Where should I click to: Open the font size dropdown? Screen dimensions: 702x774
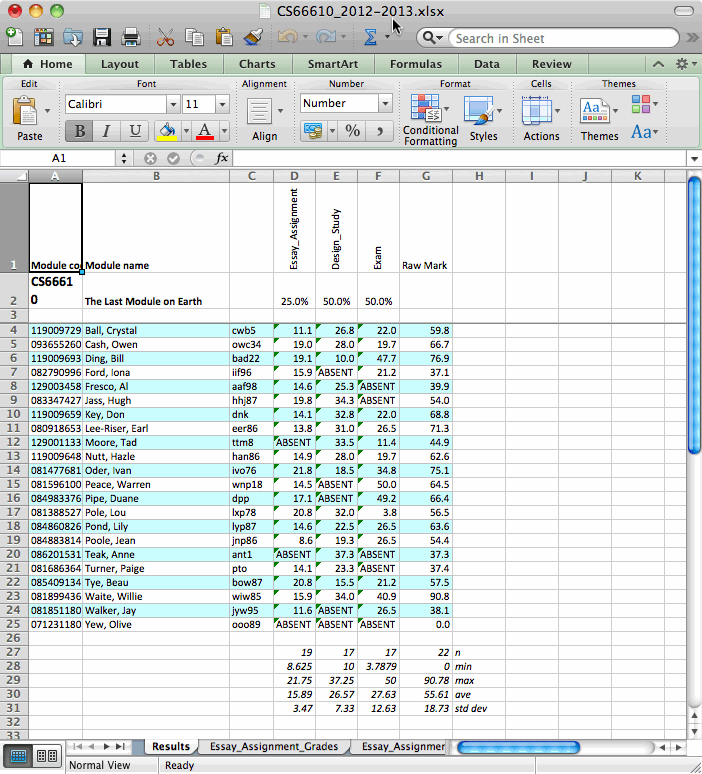point(222,105)
